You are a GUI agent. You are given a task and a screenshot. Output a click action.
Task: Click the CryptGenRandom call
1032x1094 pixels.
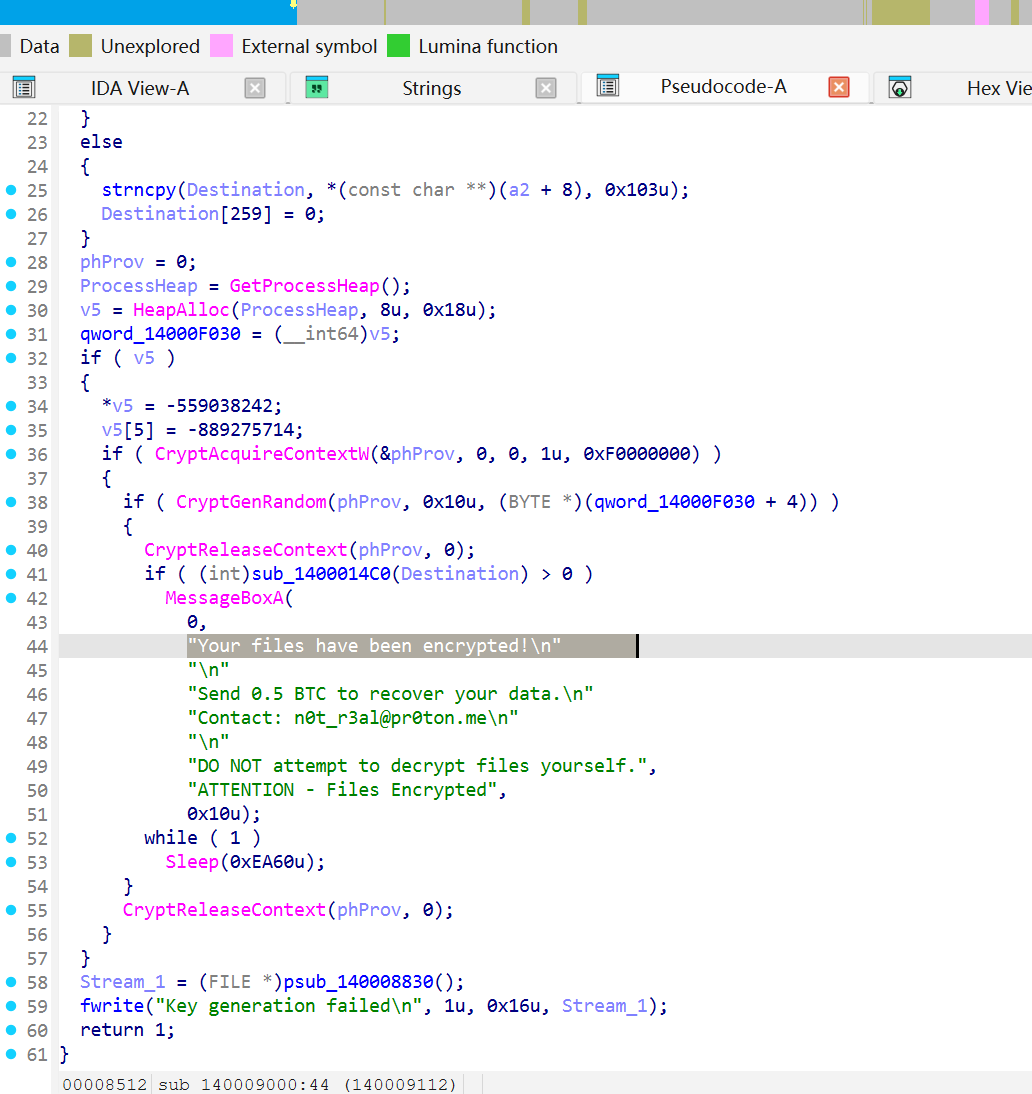coord(251,502)
